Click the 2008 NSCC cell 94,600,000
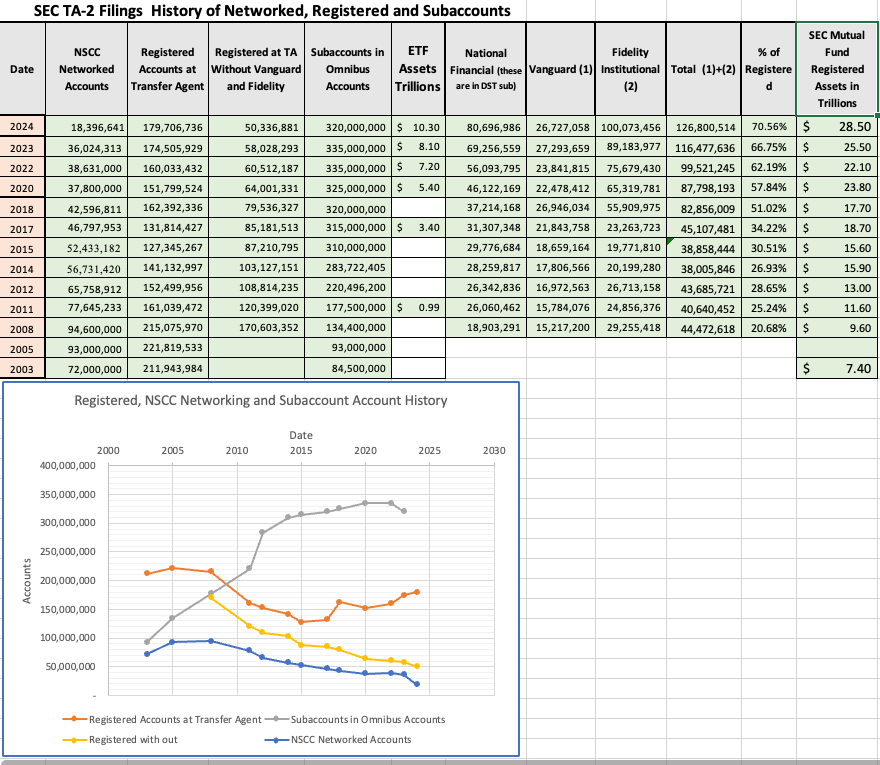Image resolution: width=880 pixels, height=765 pixels. pyautogui.click(x=86, y=328)
